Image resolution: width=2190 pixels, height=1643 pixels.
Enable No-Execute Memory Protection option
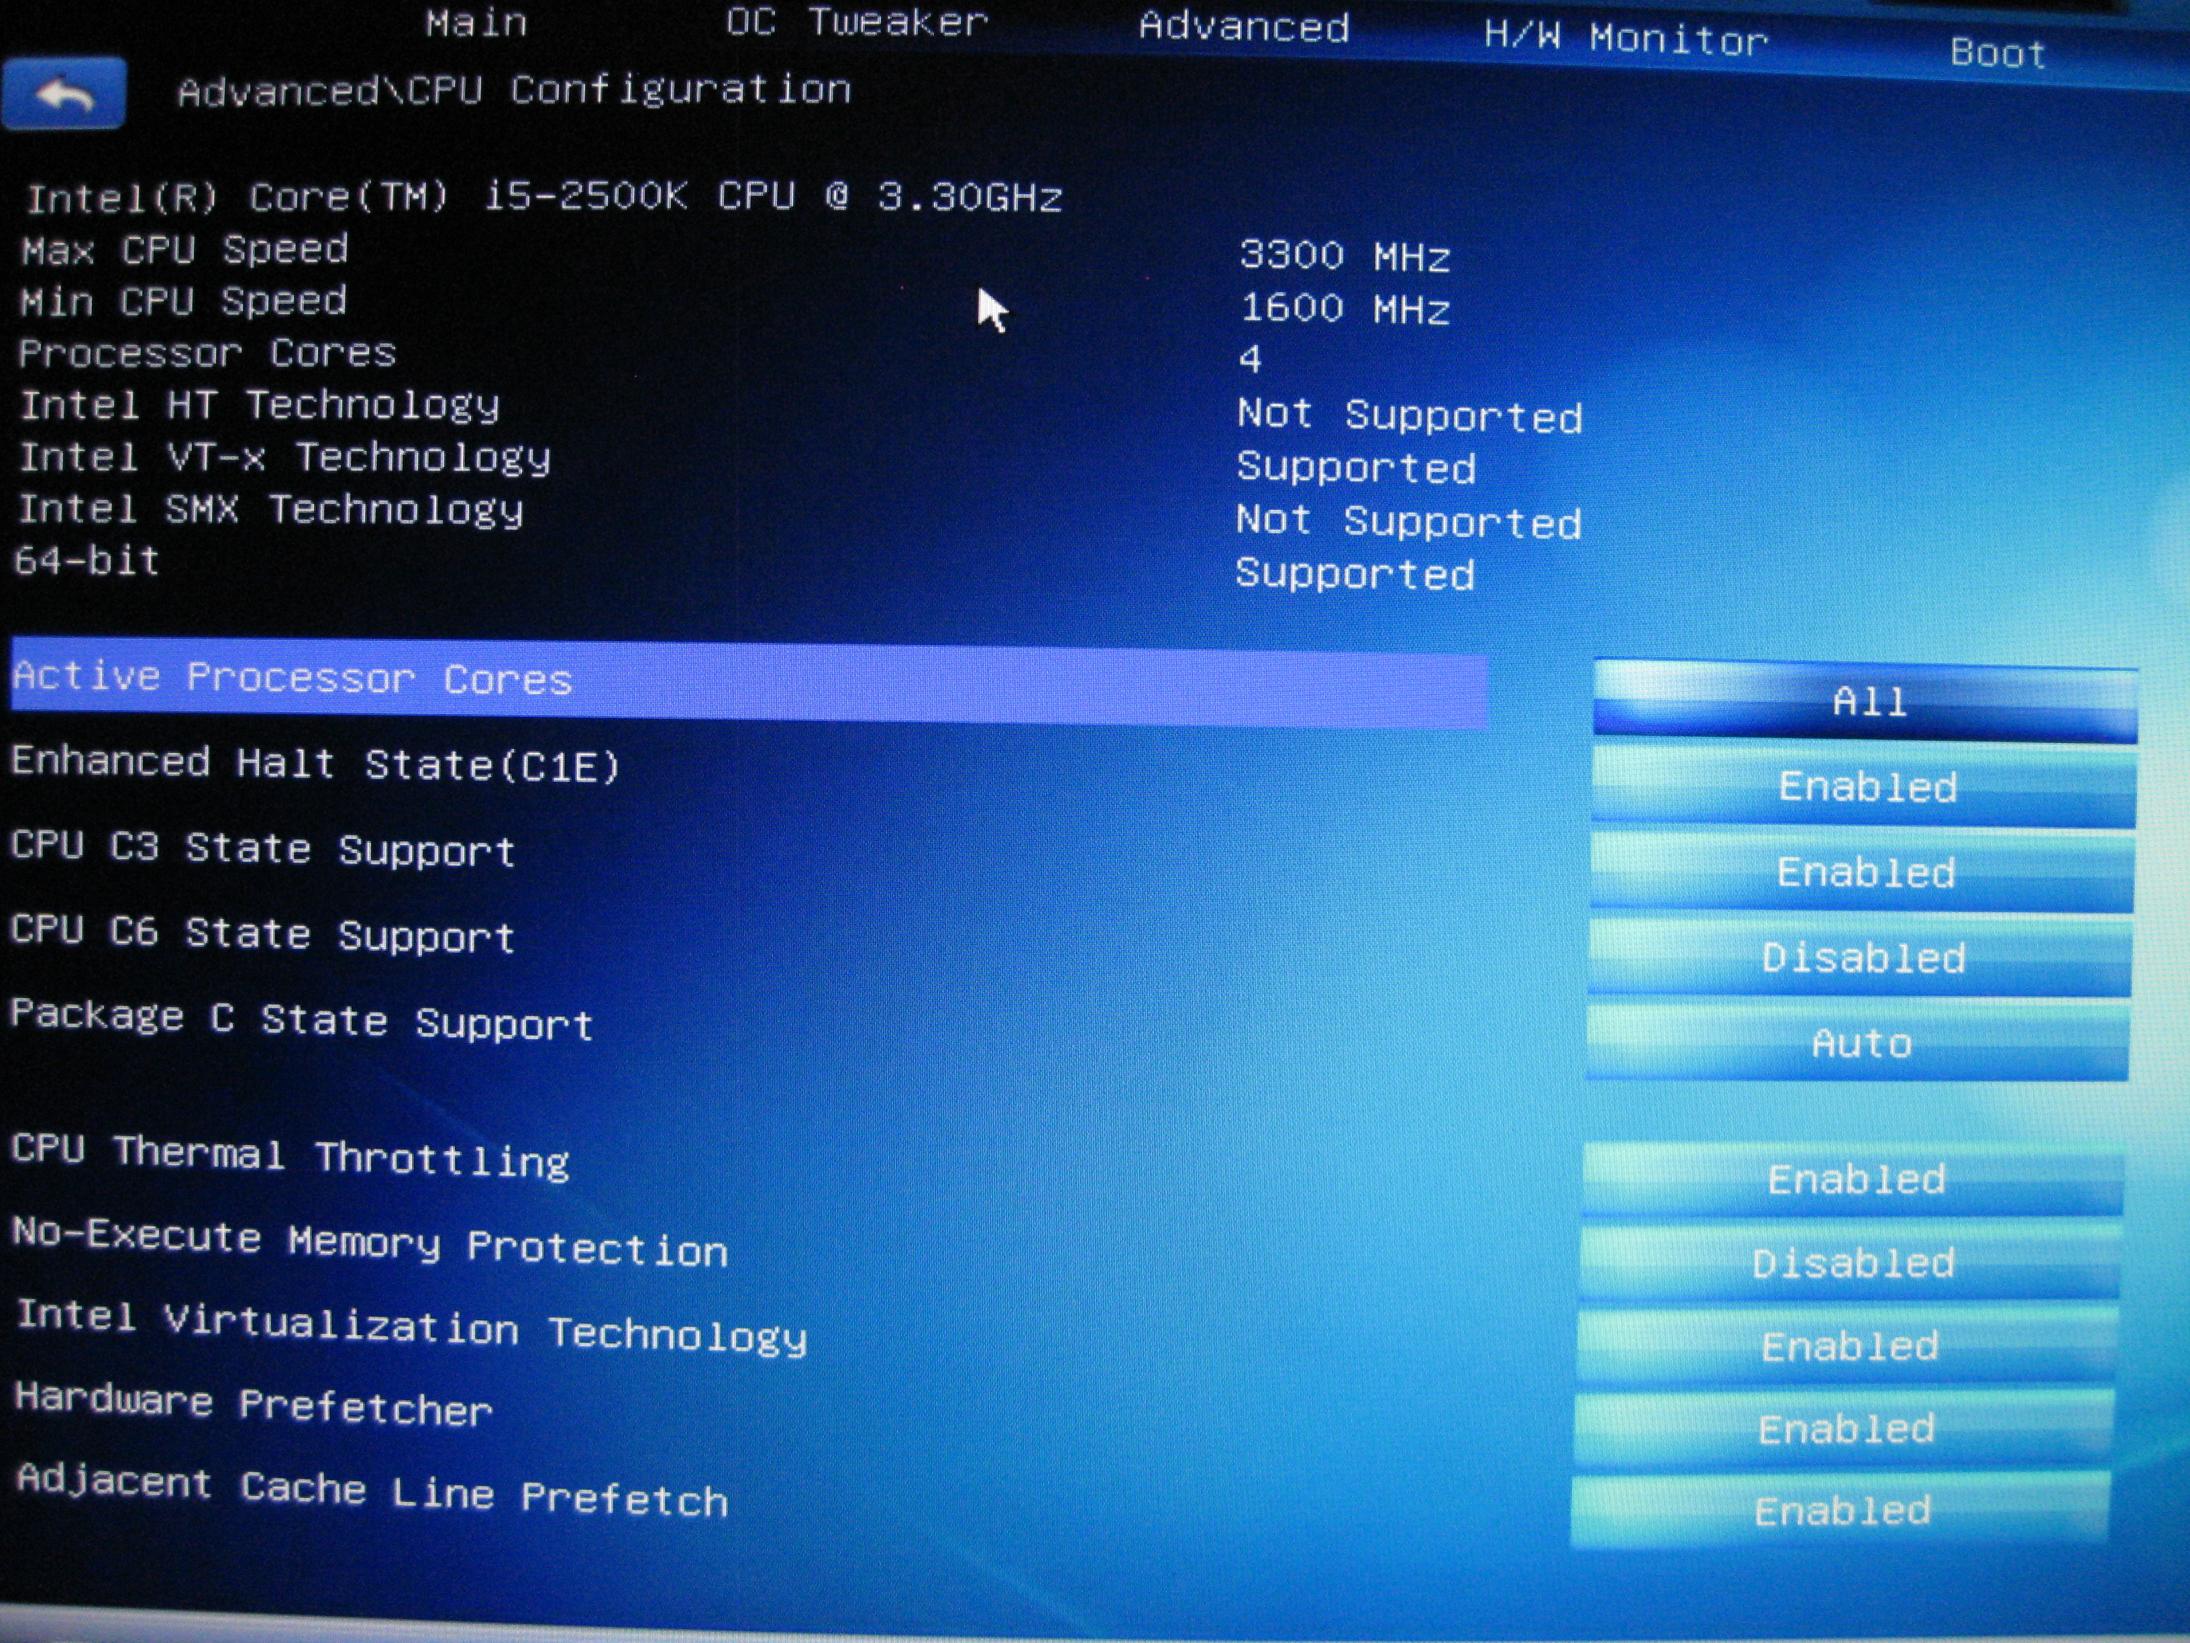pyautogui.click(x=1852, y=1263)
